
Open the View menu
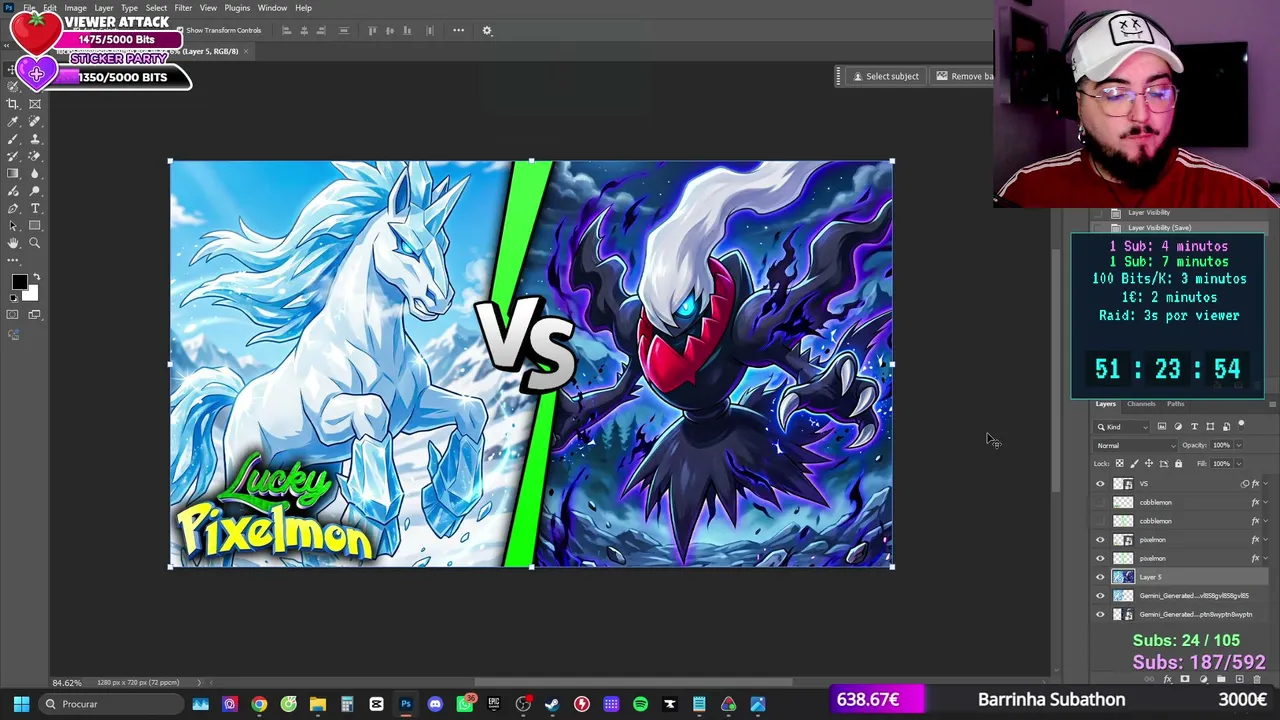tap(208, 8)
